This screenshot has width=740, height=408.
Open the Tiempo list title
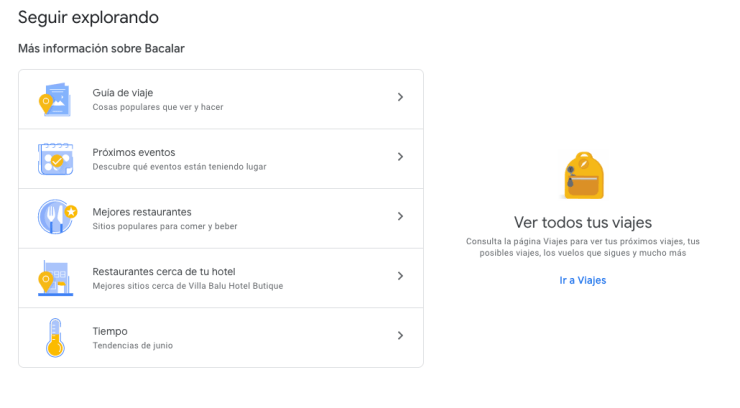click(x=110, y=331)
